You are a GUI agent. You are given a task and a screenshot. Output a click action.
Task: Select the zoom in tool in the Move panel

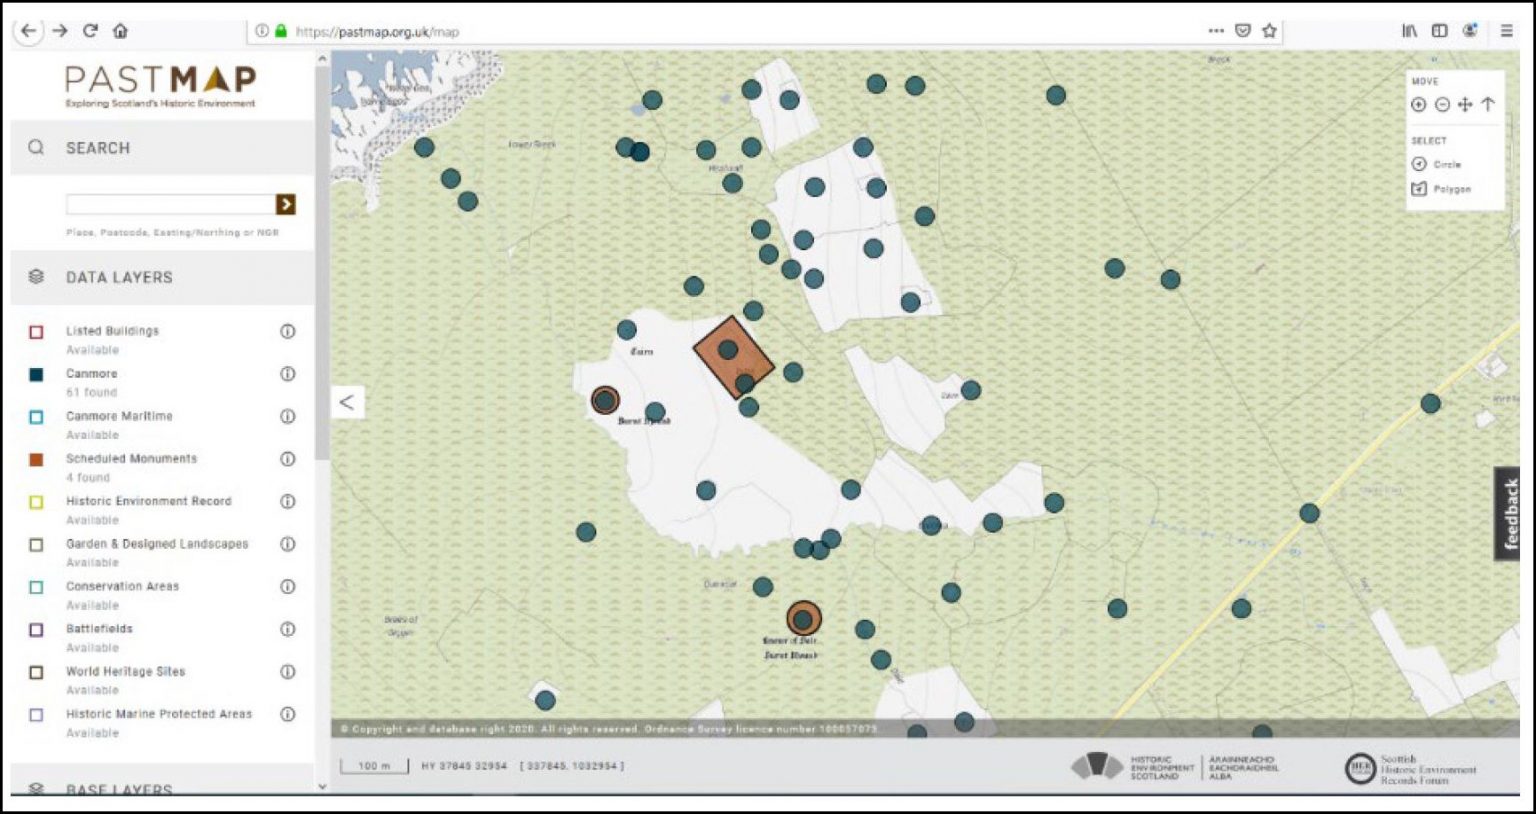(1421, 103)
